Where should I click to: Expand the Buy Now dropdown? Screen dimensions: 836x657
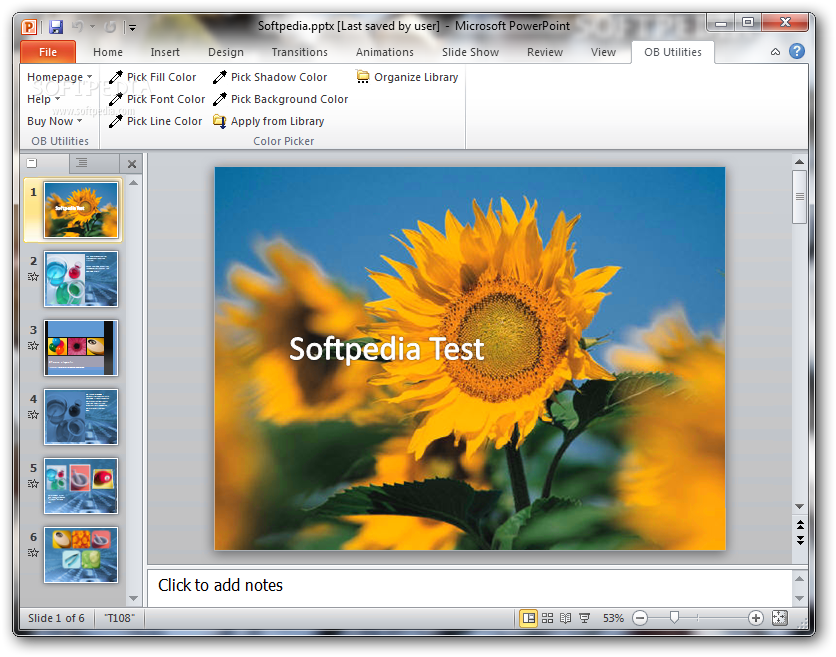point(54,121)
